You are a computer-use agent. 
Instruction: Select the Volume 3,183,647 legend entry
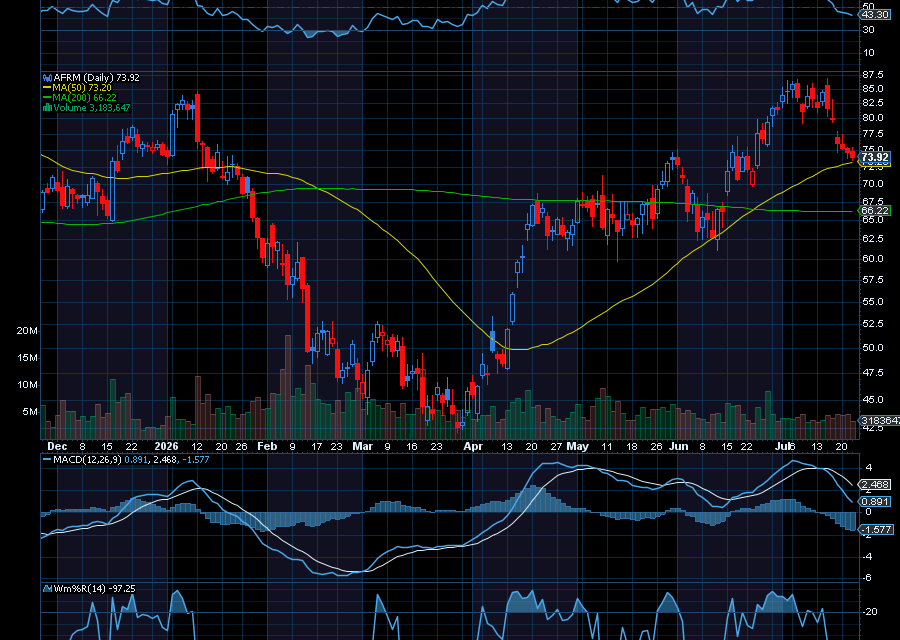(x=92, y=107)
